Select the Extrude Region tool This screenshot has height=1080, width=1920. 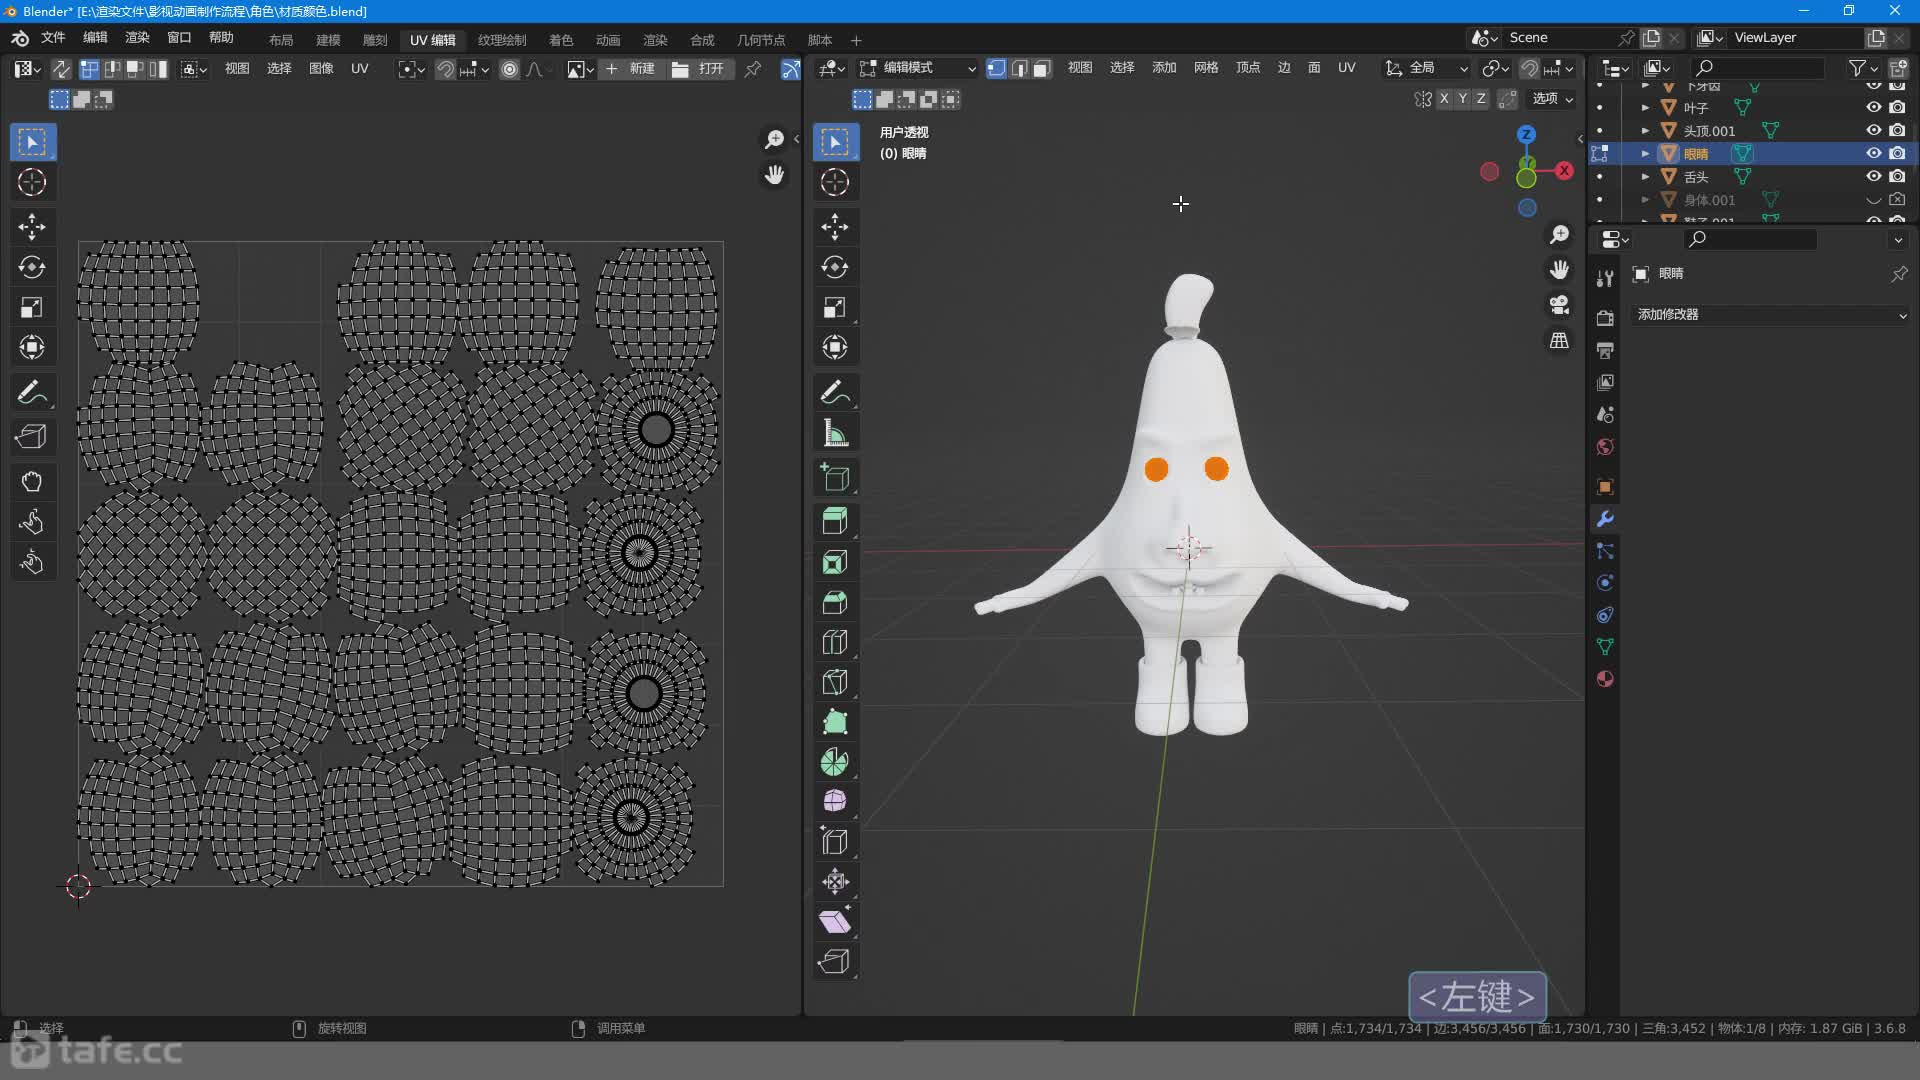point(835,521)
